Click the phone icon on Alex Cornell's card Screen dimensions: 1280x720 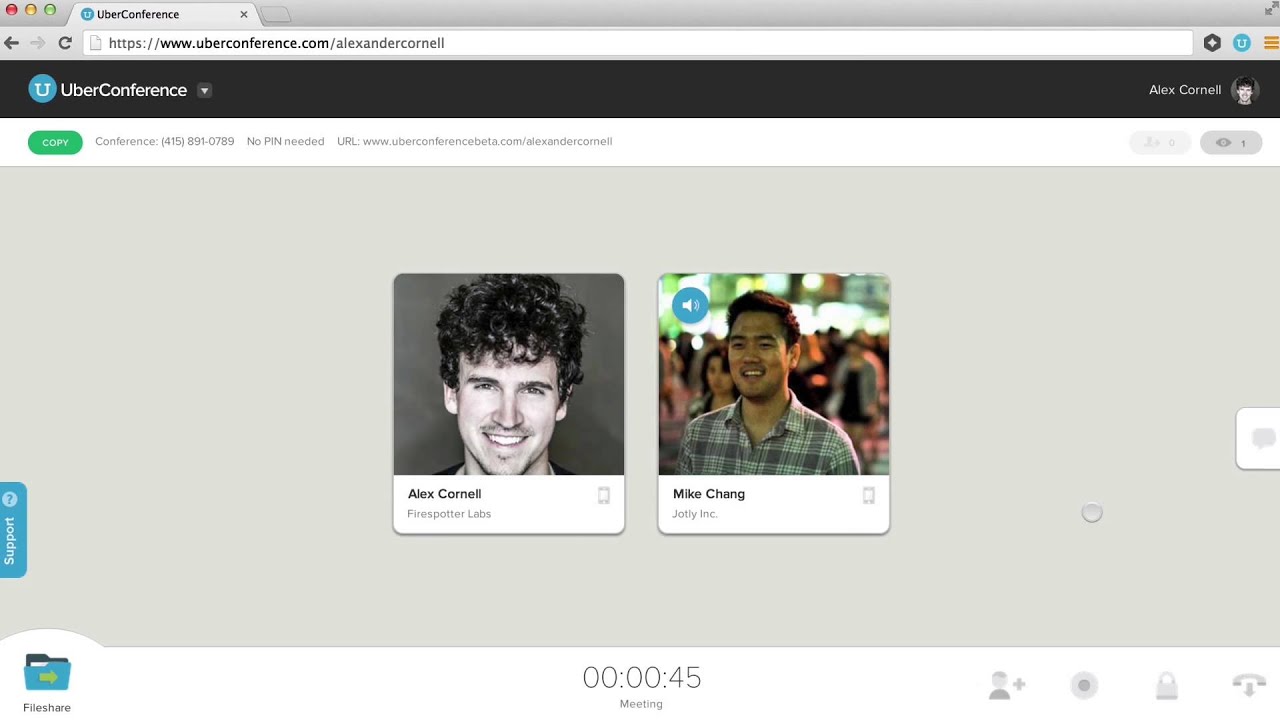coord(604,495)
